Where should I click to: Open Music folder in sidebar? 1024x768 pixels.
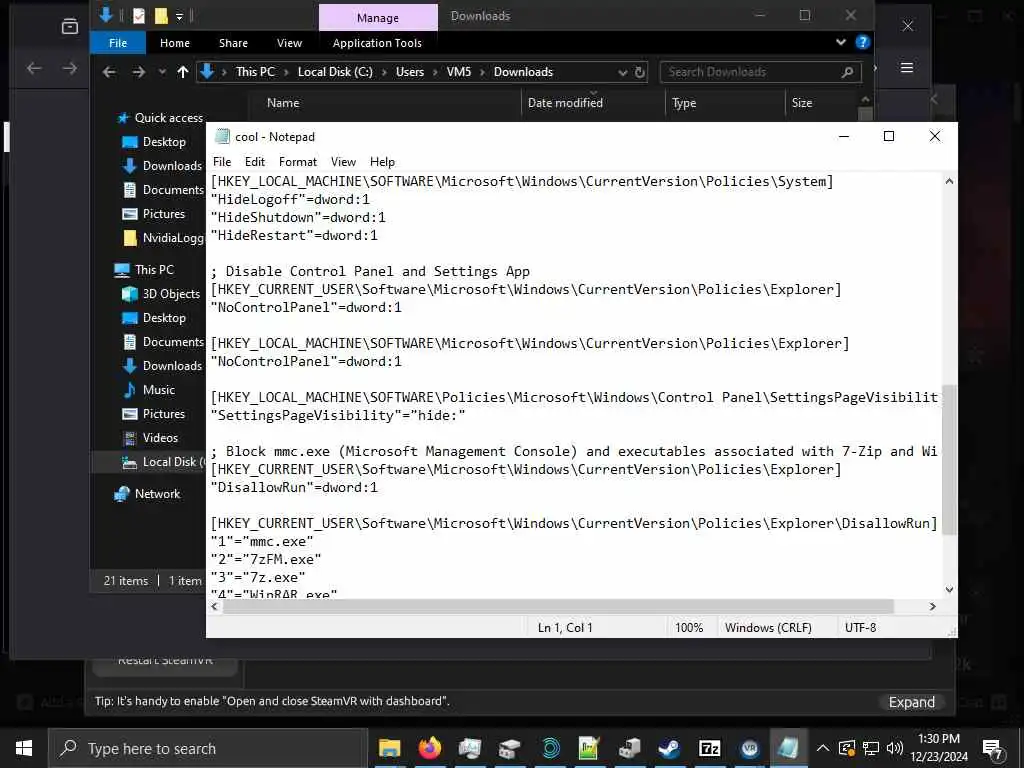click(159, 390)
